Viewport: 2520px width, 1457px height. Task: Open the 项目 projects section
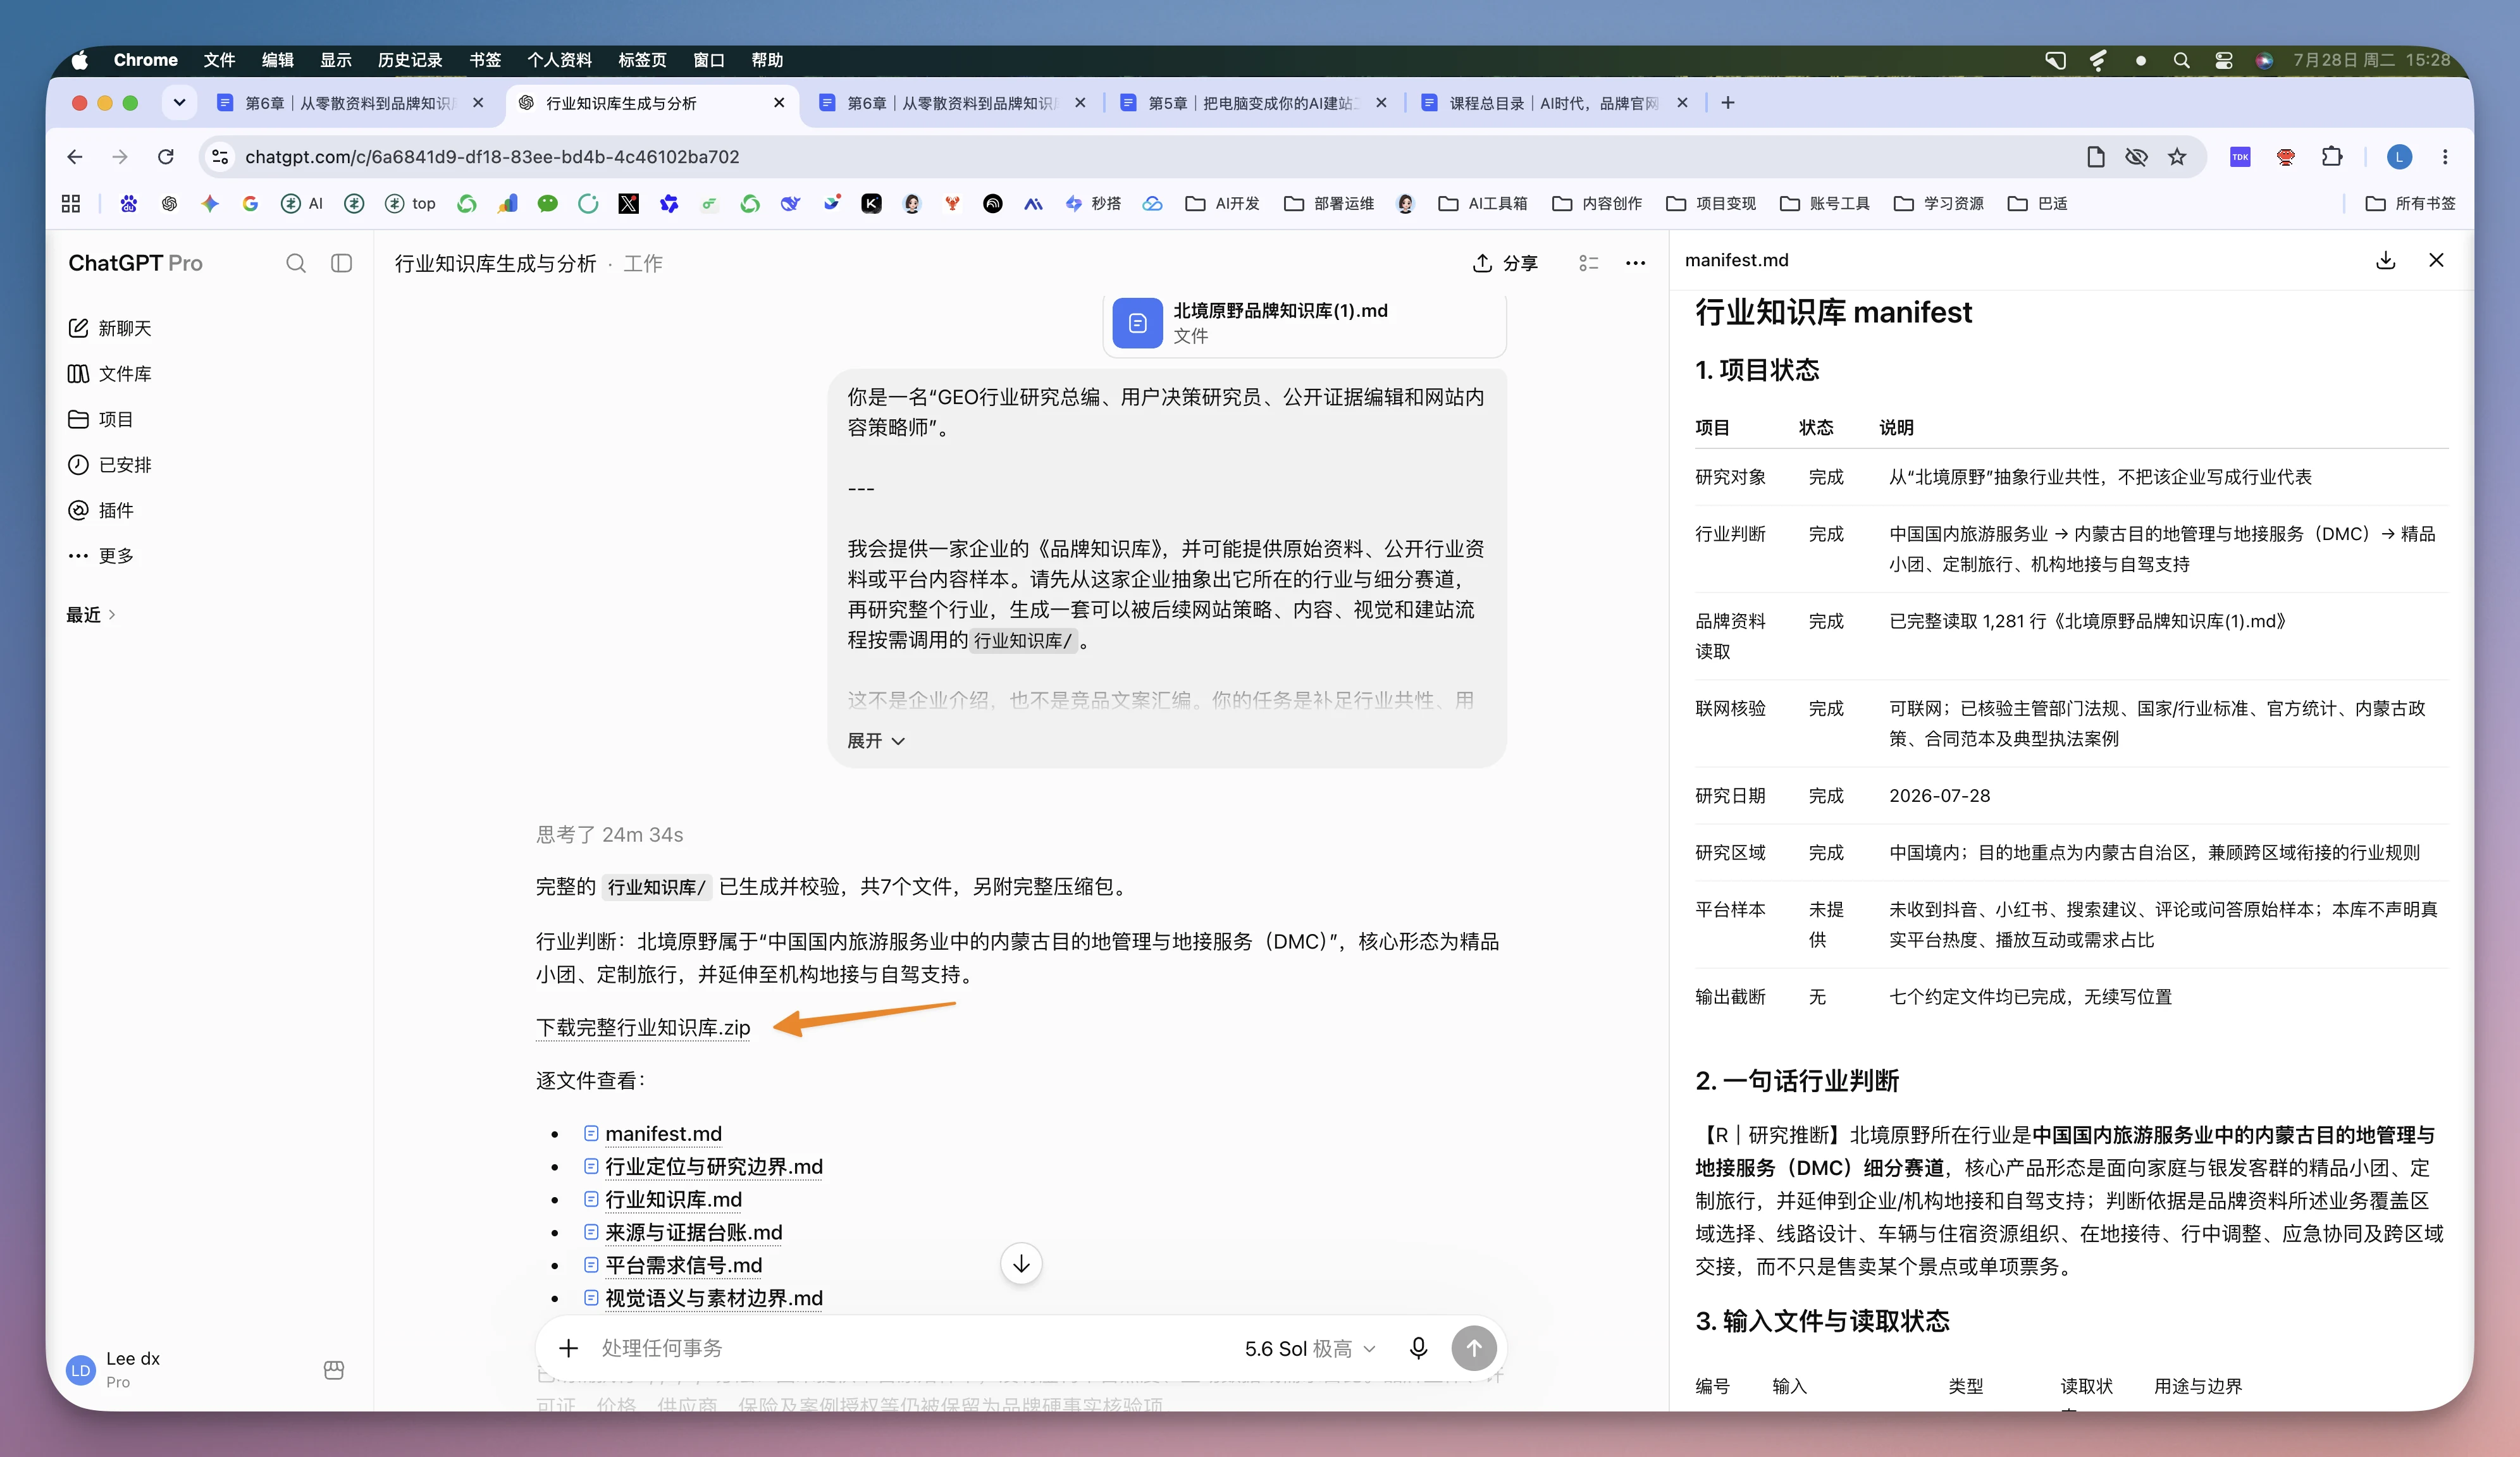101,419
